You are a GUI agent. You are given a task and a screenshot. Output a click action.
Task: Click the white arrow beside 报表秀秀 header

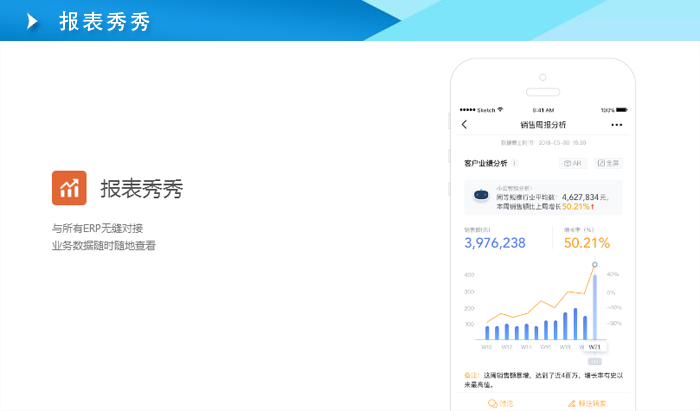tap(32, 21)
